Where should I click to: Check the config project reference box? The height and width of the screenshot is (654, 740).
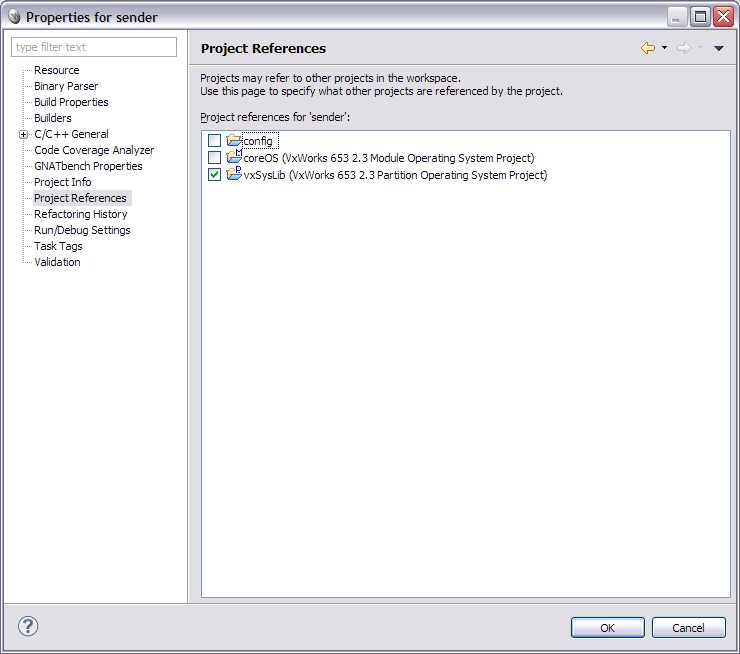click(214, 141)
